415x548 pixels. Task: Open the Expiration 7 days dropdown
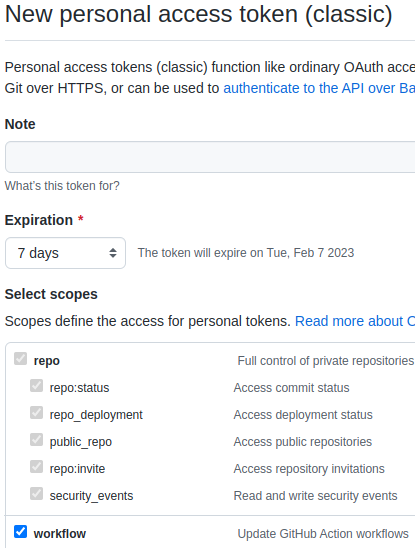pyautogui.click(x=65, y=253)
